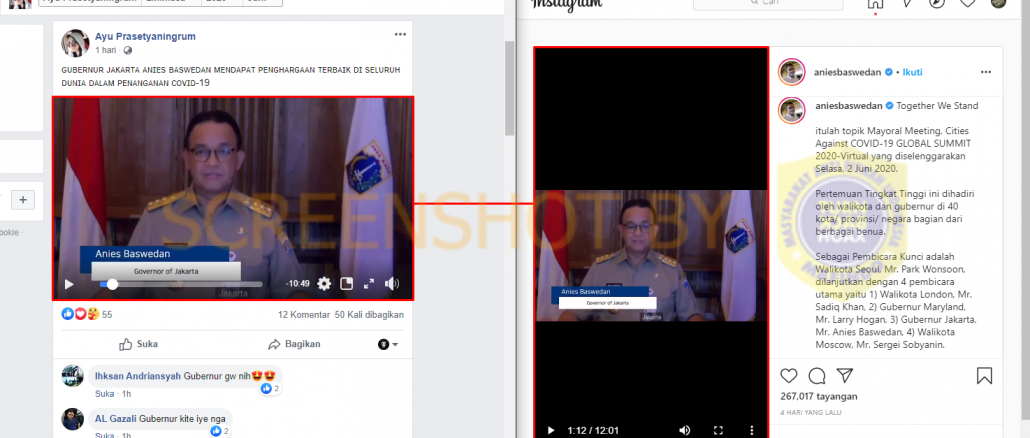Open the comment-as profile selector dropdown
This screenshot has height=438, width=1030.
coord(388,344)
